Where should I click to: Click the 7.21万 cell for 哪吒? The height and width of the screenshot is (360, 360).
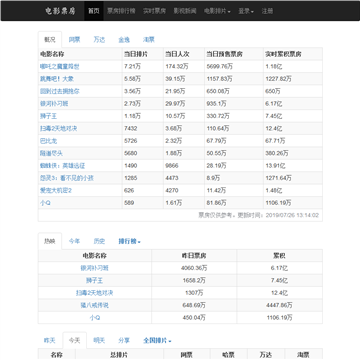[143, 67]
